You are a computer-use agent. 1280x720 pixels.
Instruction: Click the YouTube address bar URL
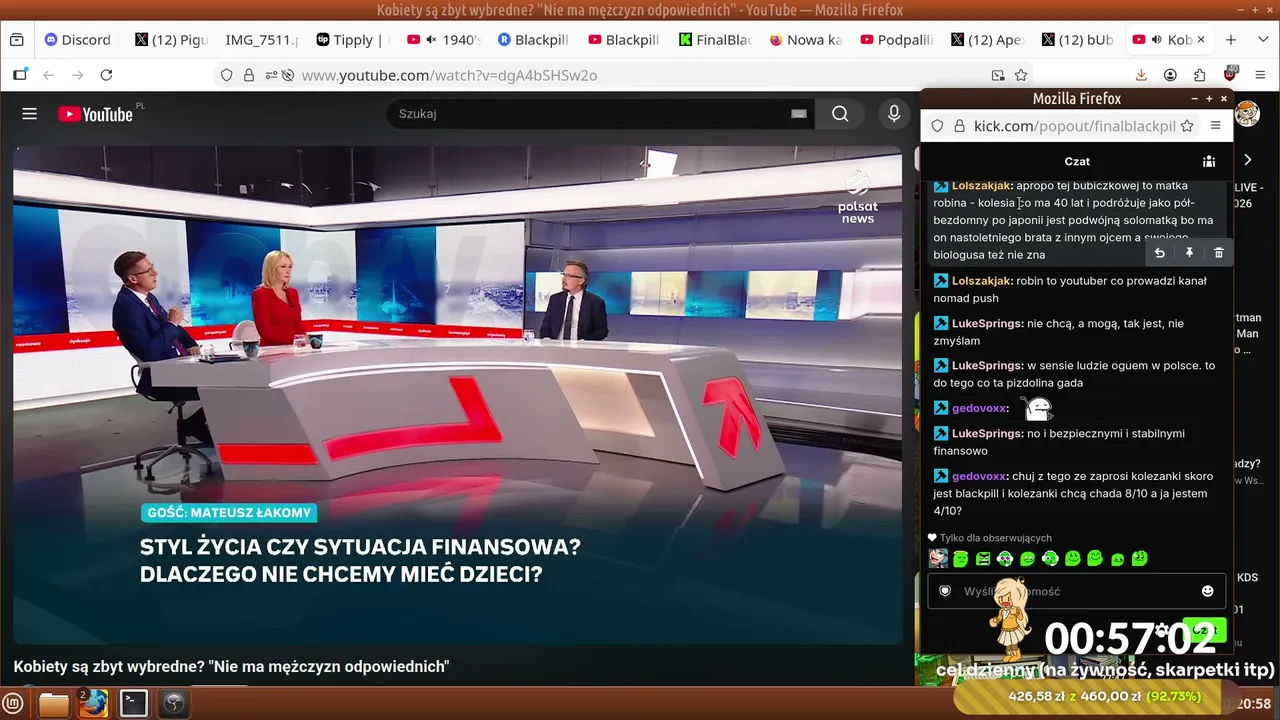pos(449,75)
